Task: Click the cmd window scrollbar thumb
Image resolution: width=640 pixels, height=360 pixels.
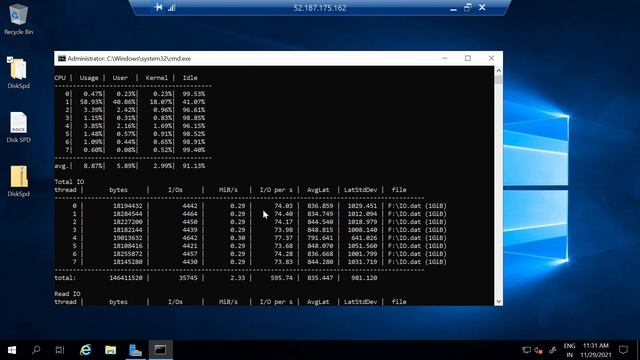Action: tap(498, 79)
